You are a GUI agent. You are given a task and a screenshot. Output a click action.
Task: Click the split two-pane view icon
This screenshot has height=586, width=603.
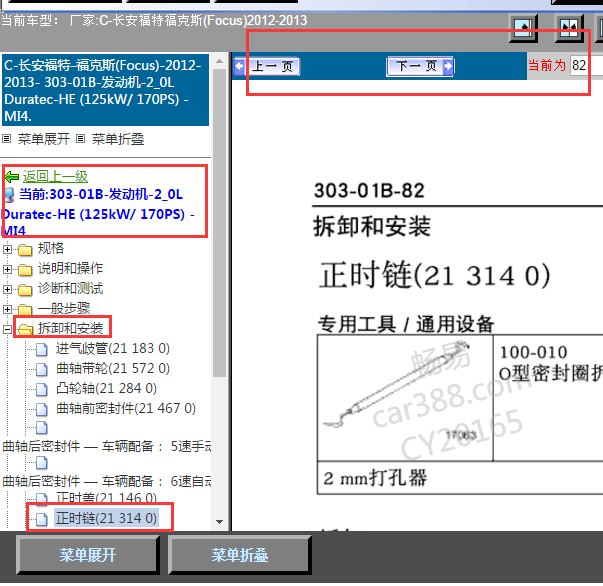point(569,28)
